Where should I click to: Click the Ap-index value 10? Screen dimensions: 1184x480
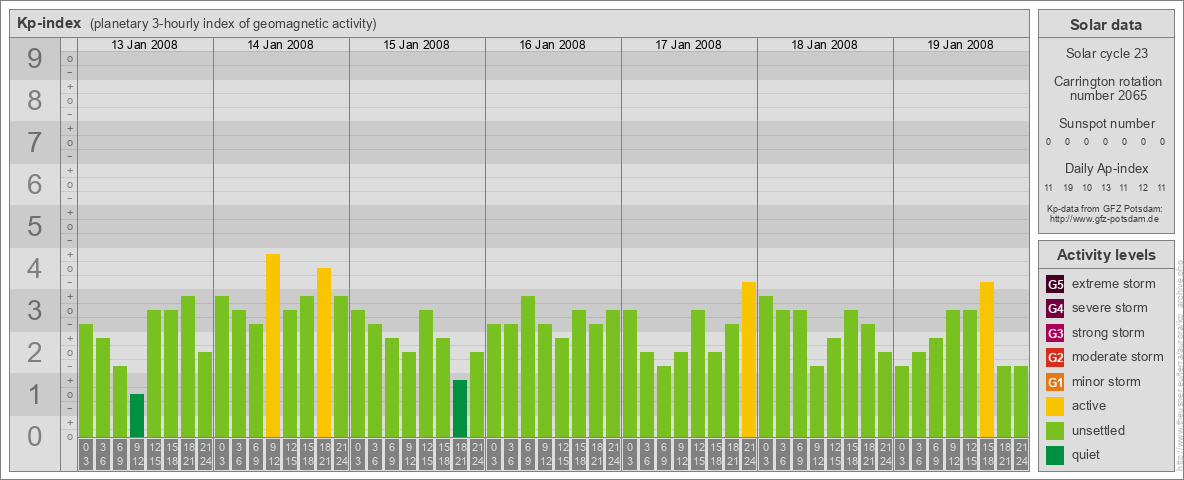coord(1087,187)
